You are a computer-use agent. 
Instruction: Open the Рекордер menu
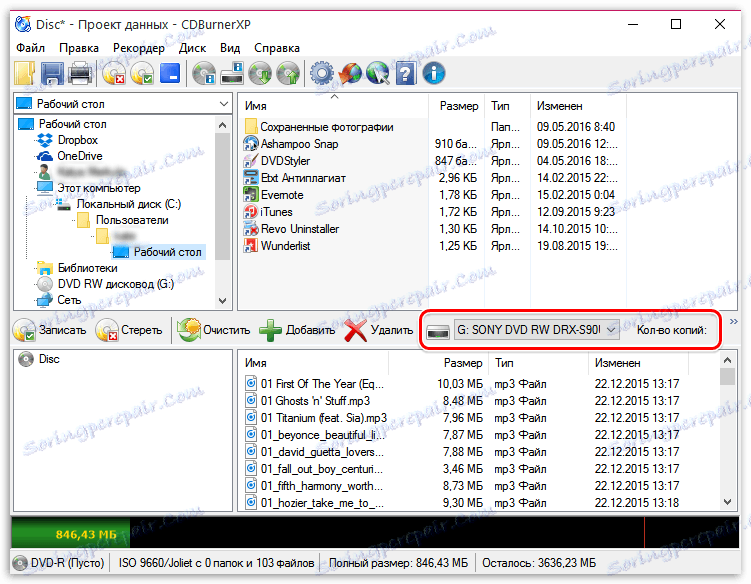click(x=139, y=48)
